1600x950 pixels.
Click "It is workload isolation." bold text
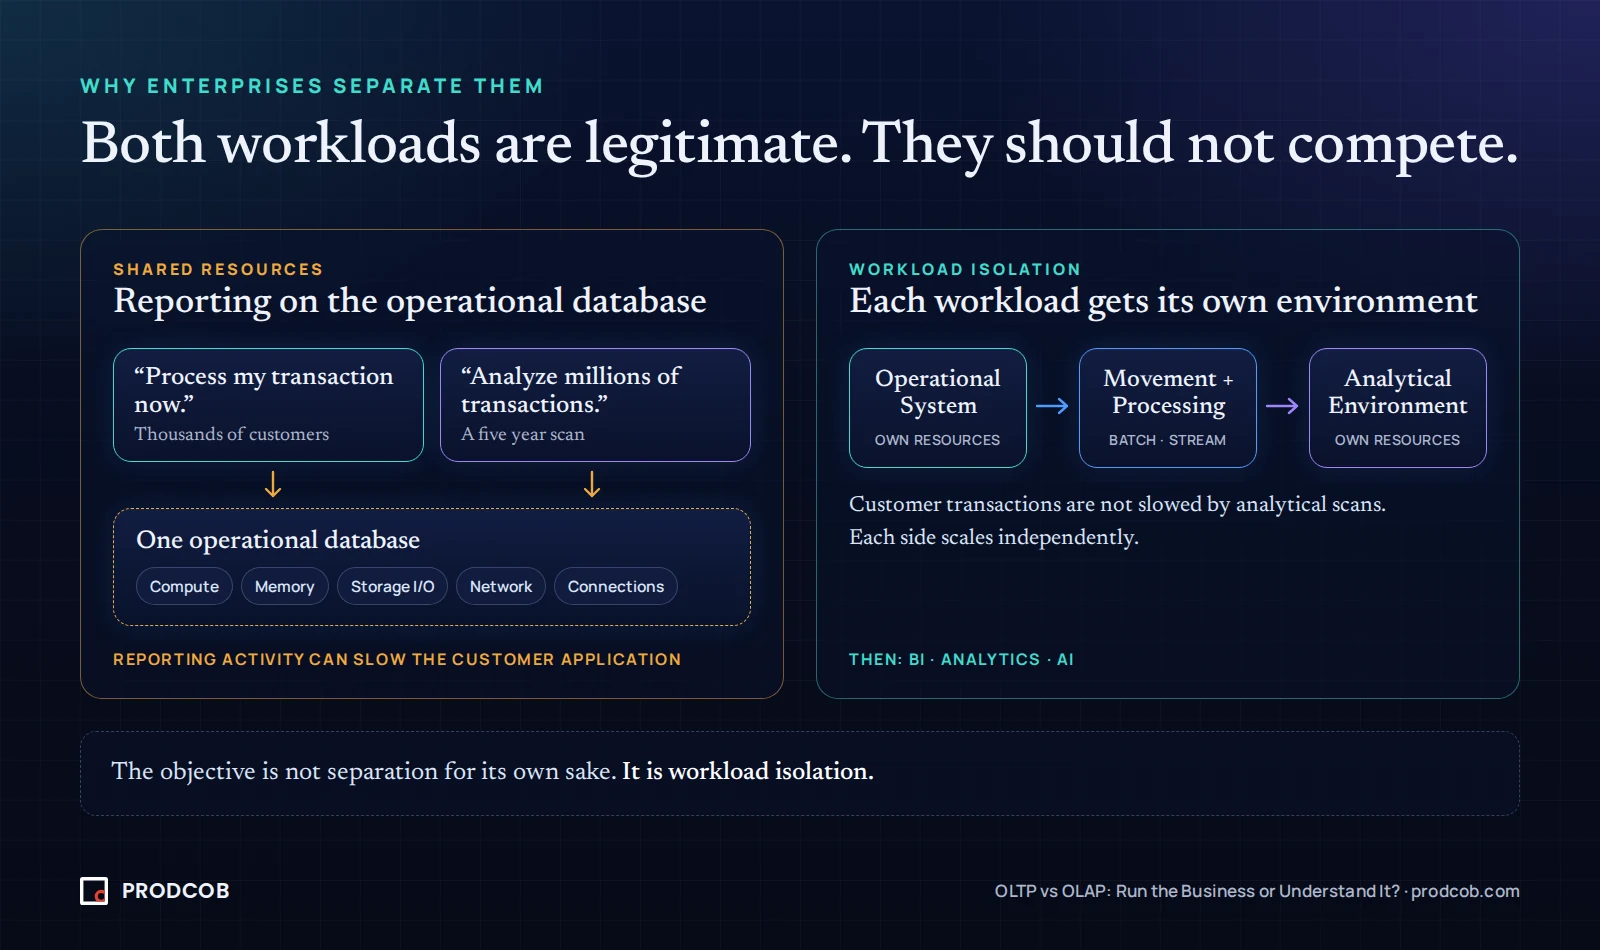(x=748, y=771)
